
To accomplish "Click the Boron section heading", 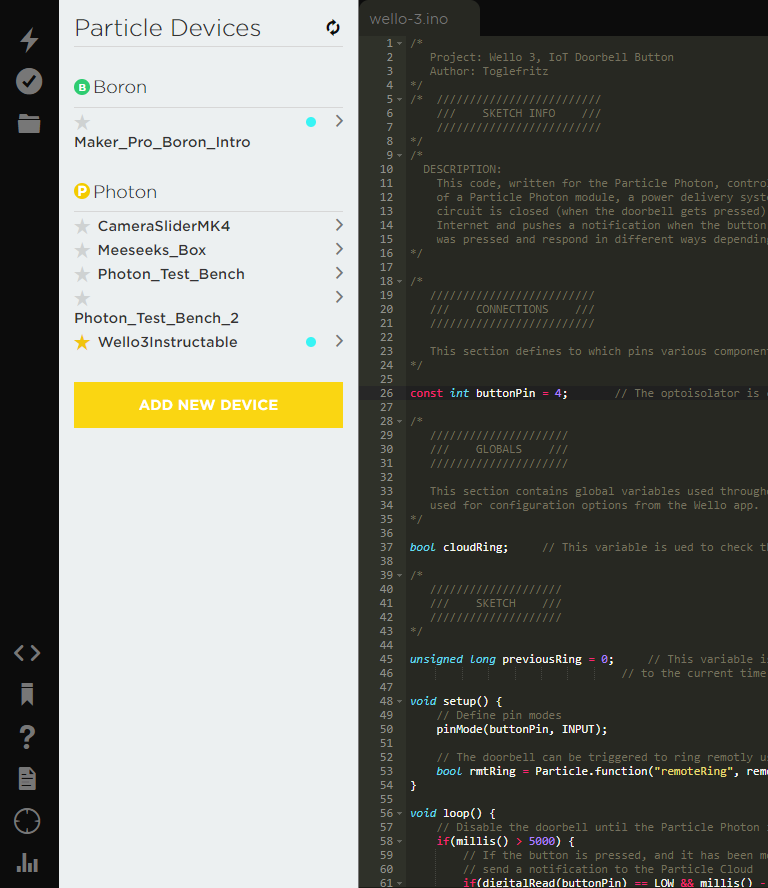I will (120, 87).
